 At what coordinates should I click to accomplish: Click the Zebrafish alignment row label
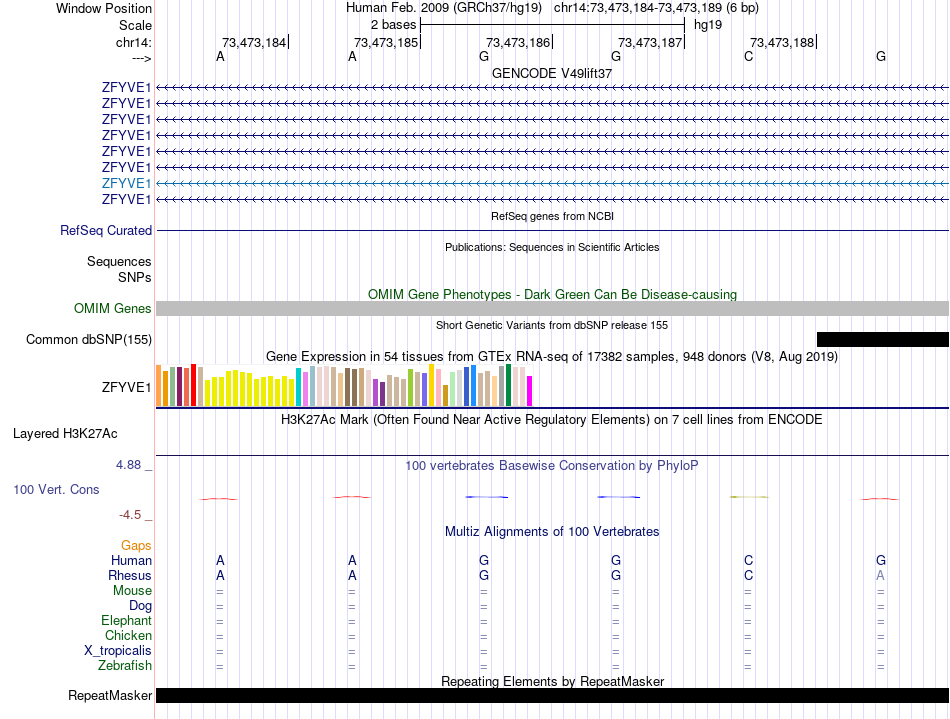coord(125,665)
